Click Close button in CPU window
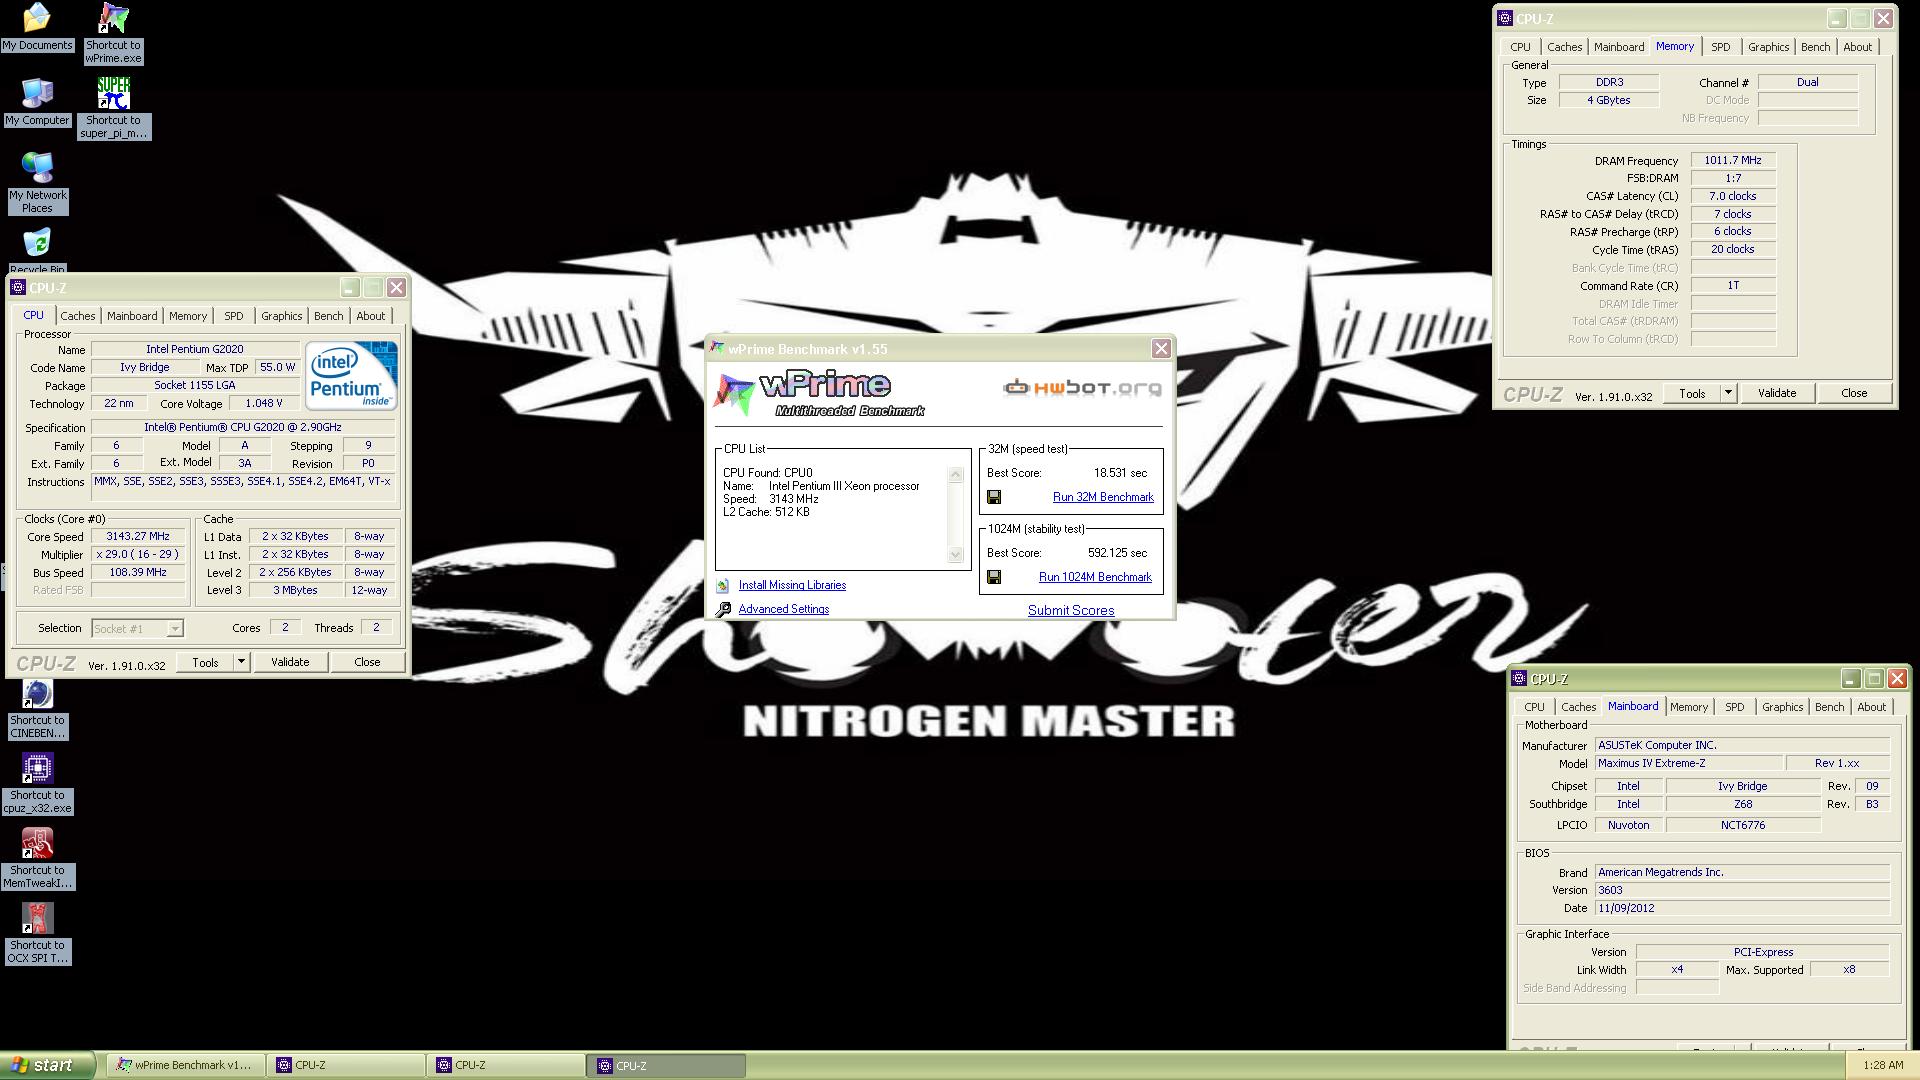Image resolution: width=1920 pixels, height=1080 pixels. pos(367,662)
